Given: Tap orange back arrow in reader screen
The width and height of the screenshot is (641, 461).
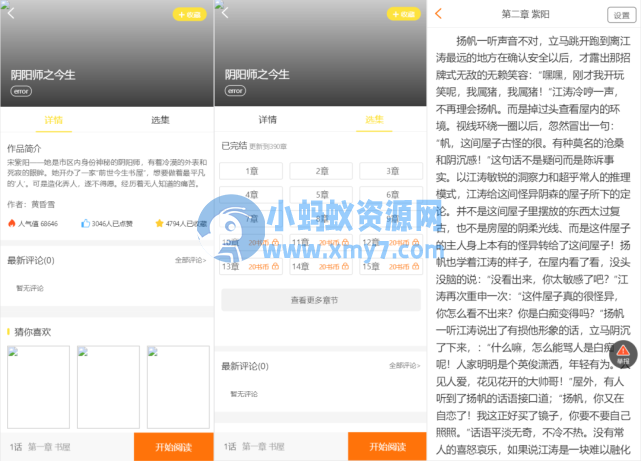Looking at the screenshot, I should point(439,13).
